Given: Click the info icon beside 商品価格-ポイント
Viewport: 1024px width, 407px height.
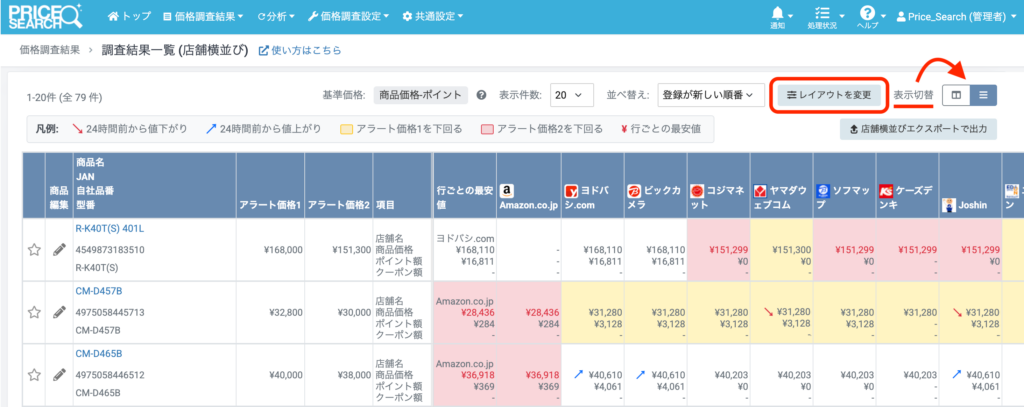Looking at the screenshot, I should point(481,95).
